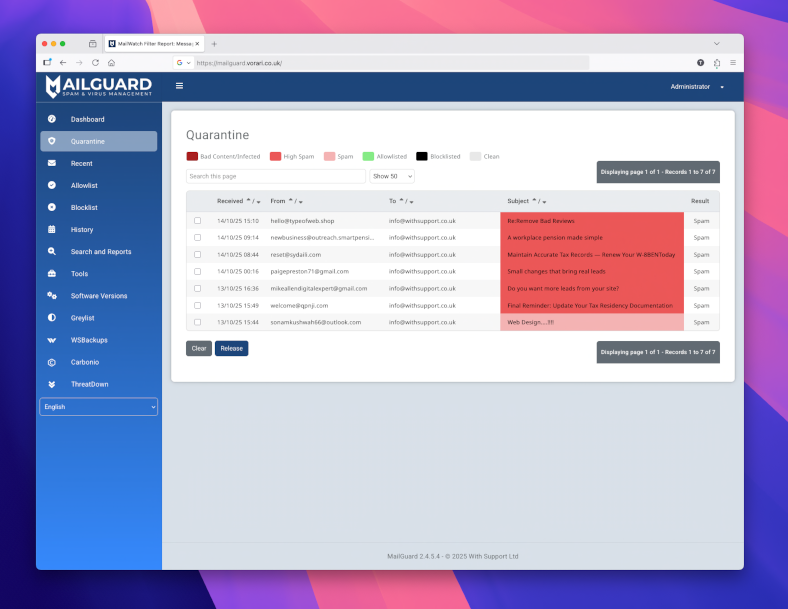Image resolution: width=788 pixels, height=609 pixels.
Task: Tick the checkbox for sonamkushwah66@outlook.com row
Action: point(197,322)
